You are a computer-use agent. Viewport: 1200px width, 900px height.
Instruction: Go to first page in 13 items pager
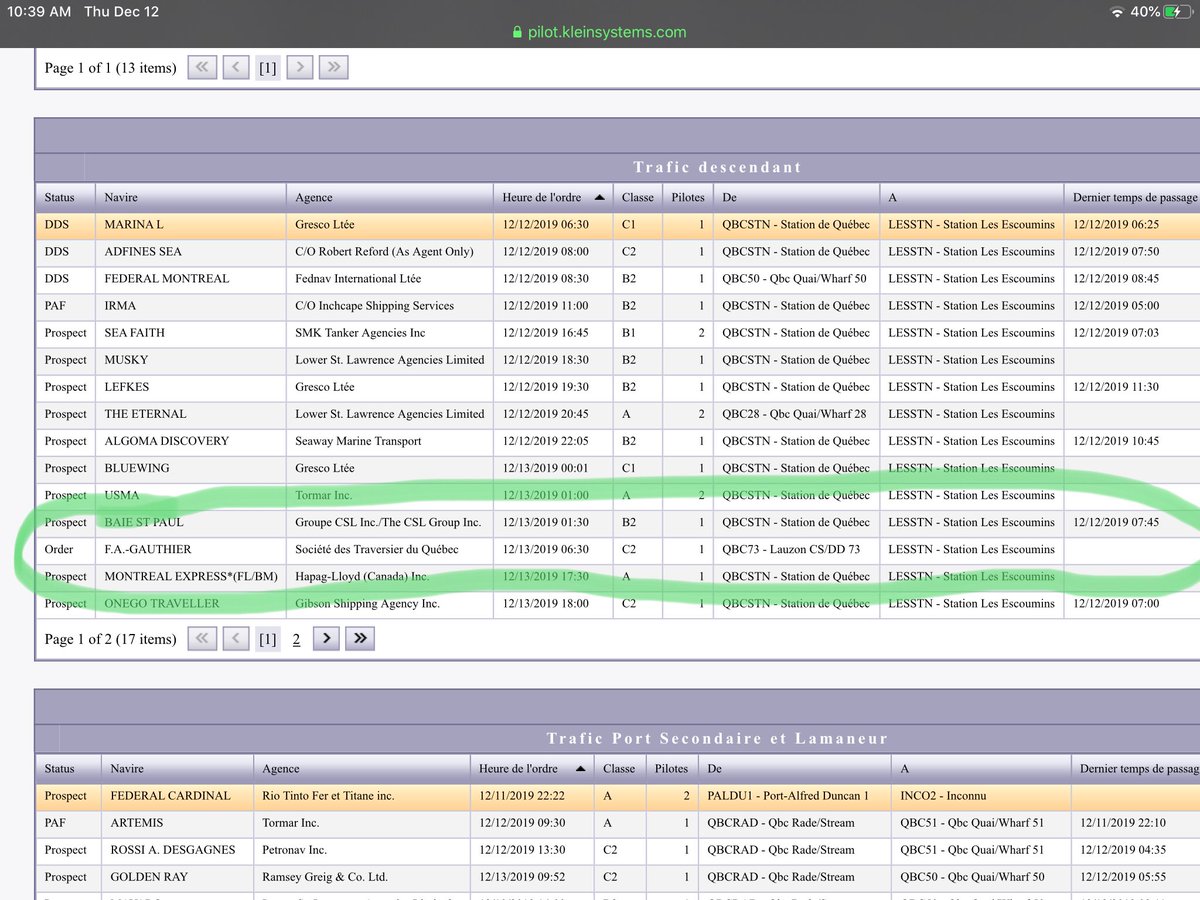pyautogui.click(x=202, y=68)
